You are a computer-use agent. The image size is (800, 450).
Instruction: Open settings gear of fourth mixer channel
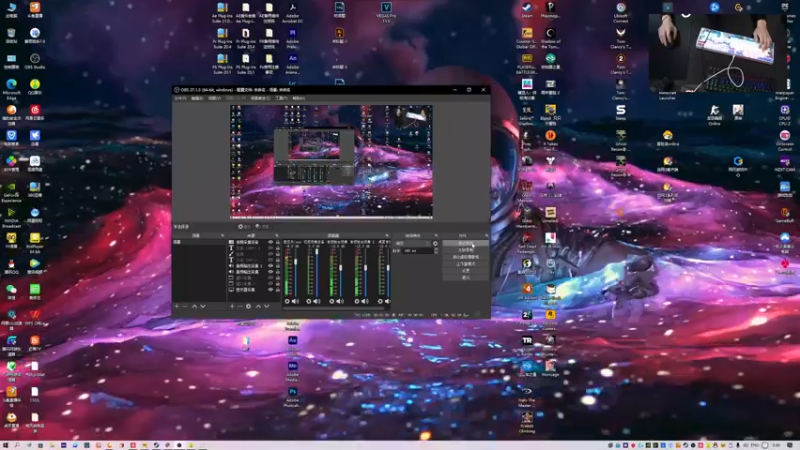(357, 301)
